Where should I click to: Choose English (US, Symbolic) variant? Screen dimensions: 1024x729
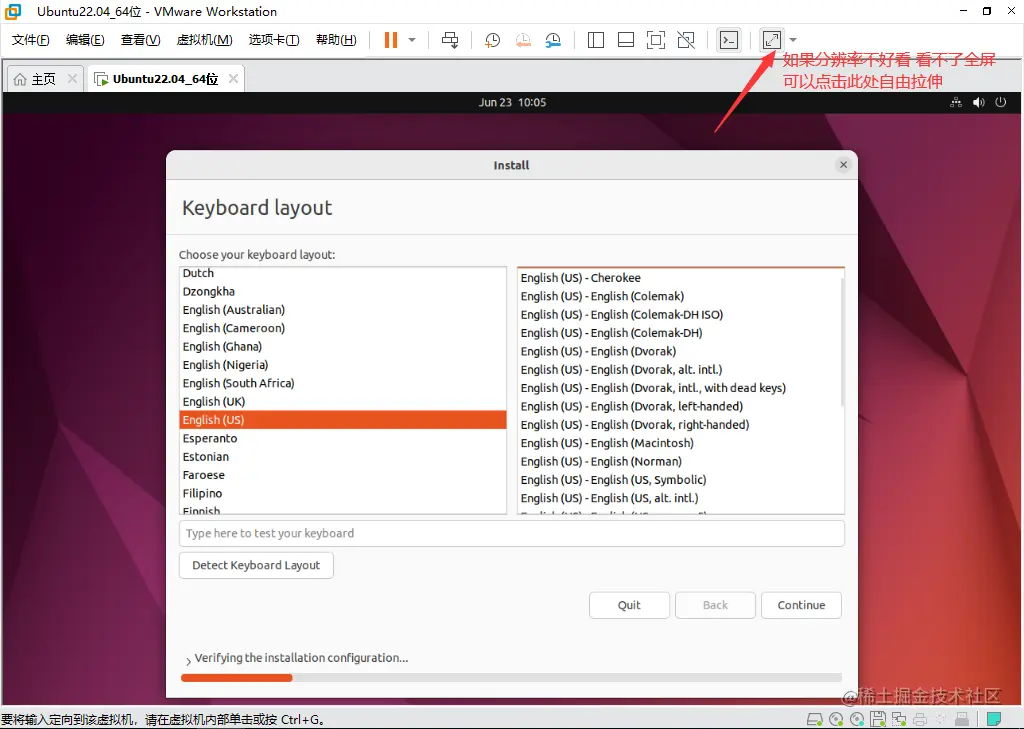coord(679,479)
